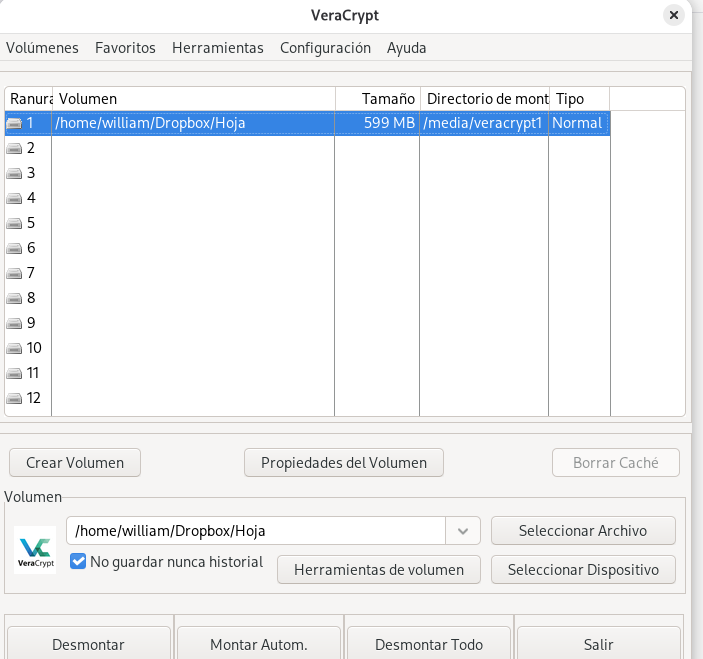703x659 pixels.
Task: Toggle 'No guardar nunca historial' checkbox
Action: pos(78,562)
